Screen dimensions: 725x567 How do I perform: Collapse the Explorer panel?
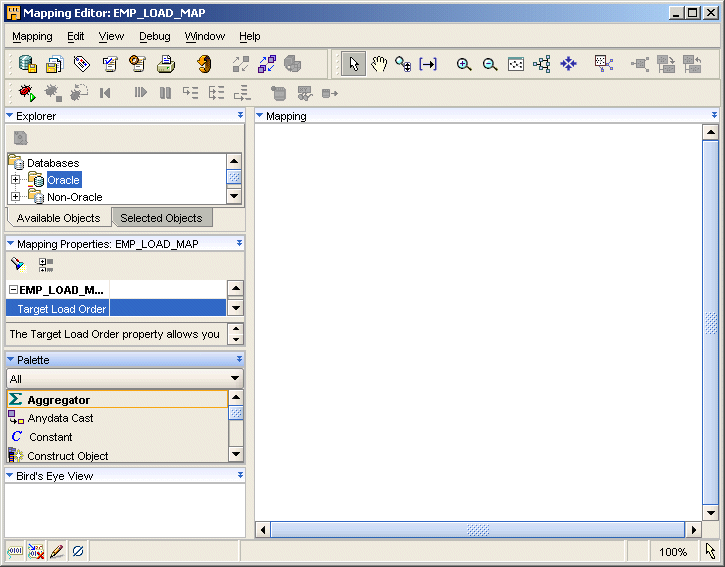point(10,116)
